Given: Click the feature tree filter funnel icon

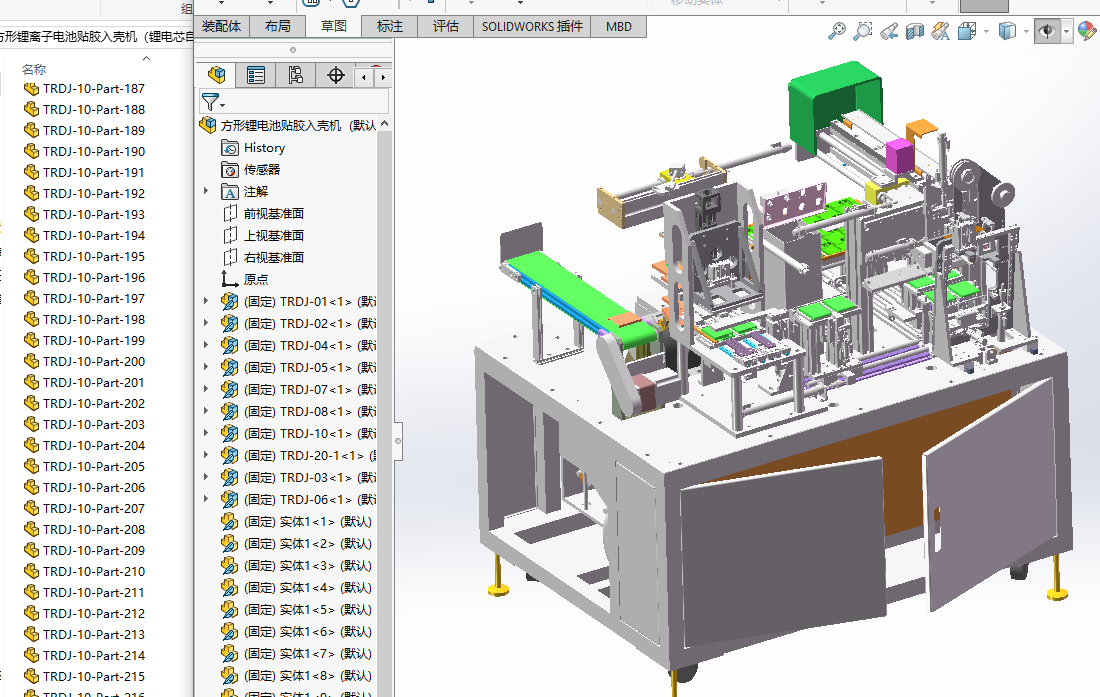Looking at the screenshot, I should pyautogui.click(x=210, y=101).
